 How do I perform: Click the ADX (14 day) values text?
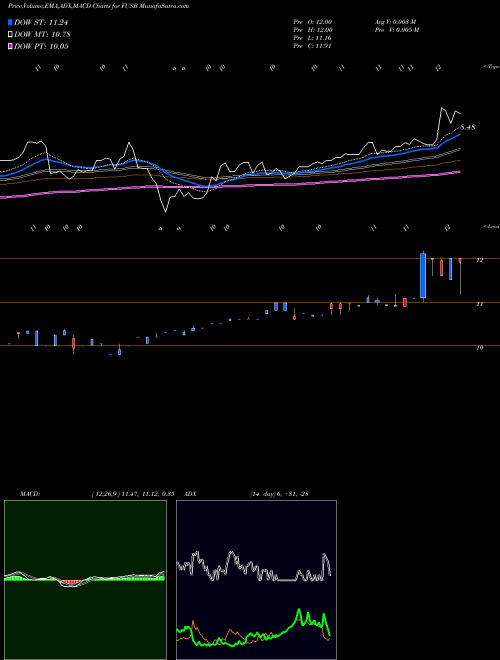click(279, 494)
